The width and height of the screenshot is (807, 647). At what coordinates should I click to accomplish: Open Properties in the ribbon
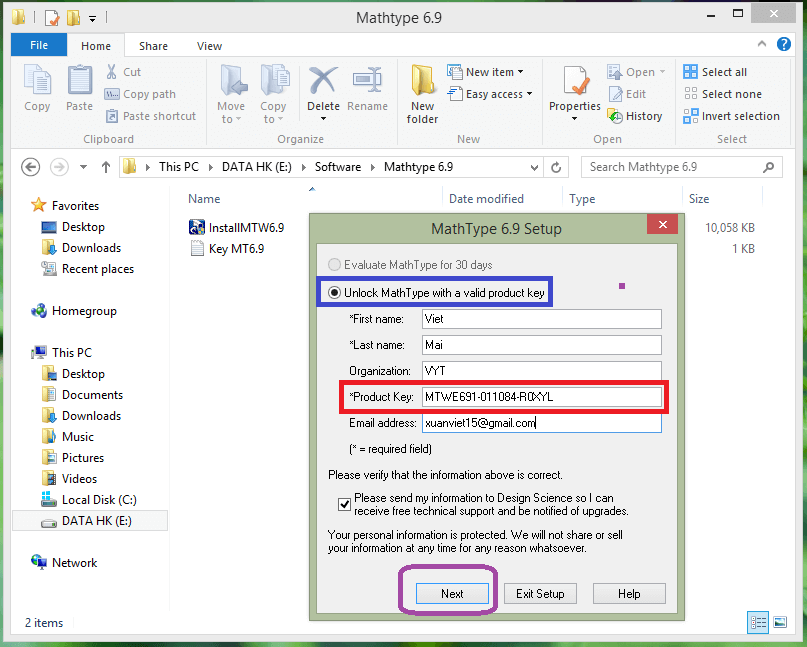pos(574,90)
